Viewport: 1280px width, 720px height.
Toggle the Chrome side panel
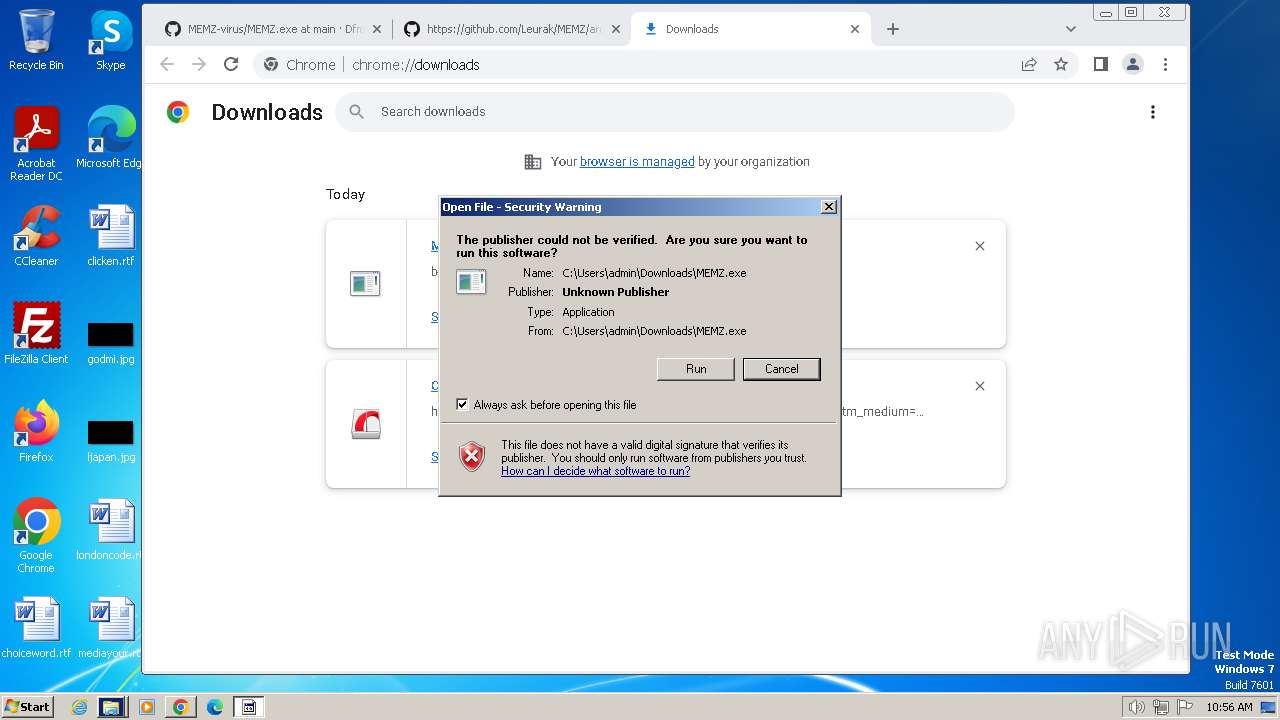[1101, 64]
